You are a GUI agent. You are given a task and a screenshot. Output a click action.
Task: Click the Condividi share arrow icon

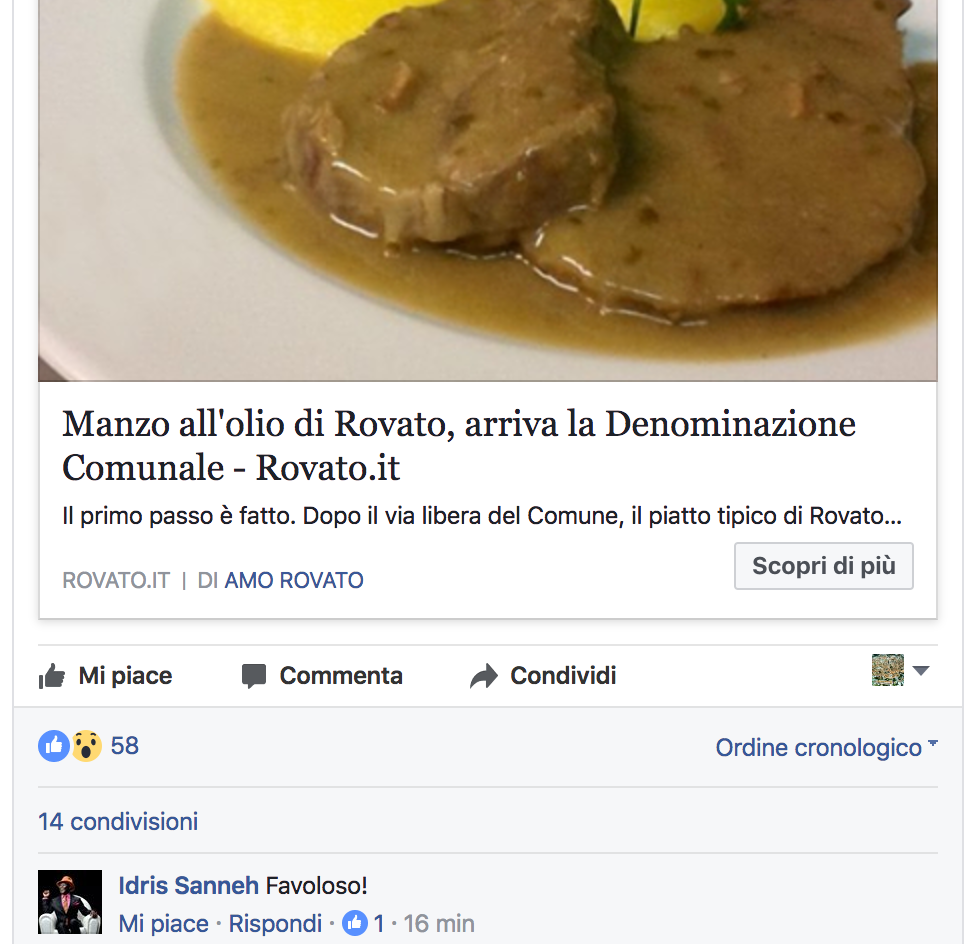coord(483,676)
